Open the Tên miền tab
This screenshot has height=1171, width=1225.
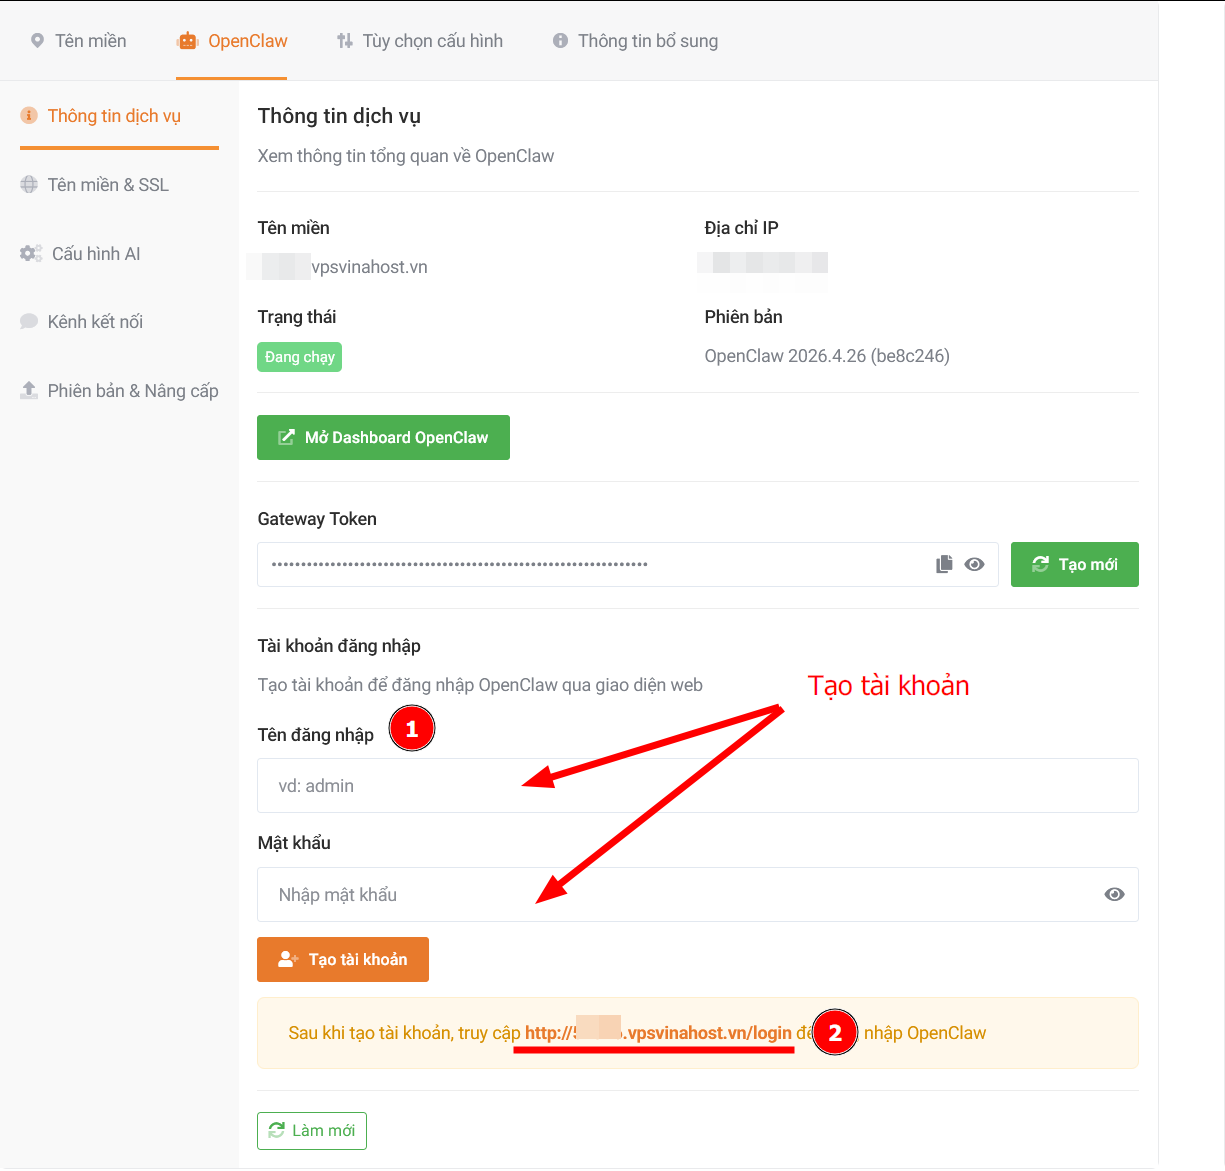(x=78, y=41)
